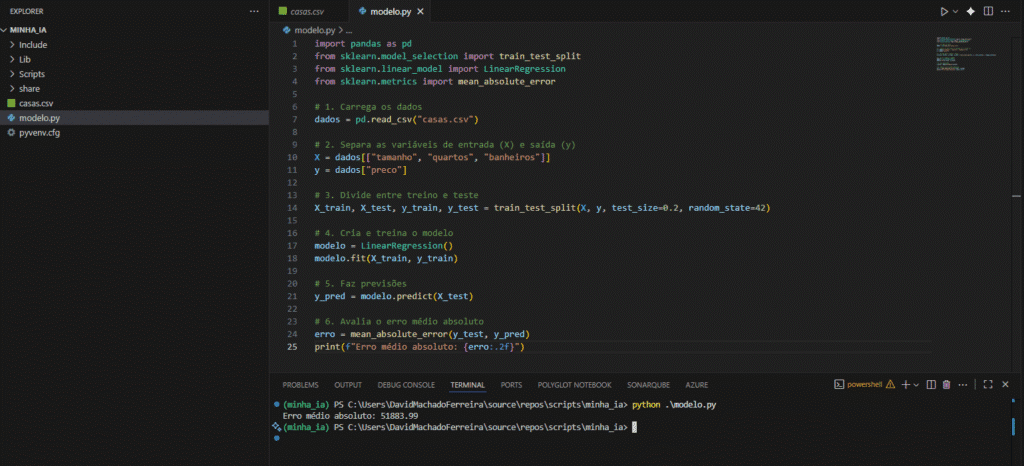The height and width of the screenshot is (466, 1024).
Task: Open the Problems panel tab
Action: tap(300, 384)
